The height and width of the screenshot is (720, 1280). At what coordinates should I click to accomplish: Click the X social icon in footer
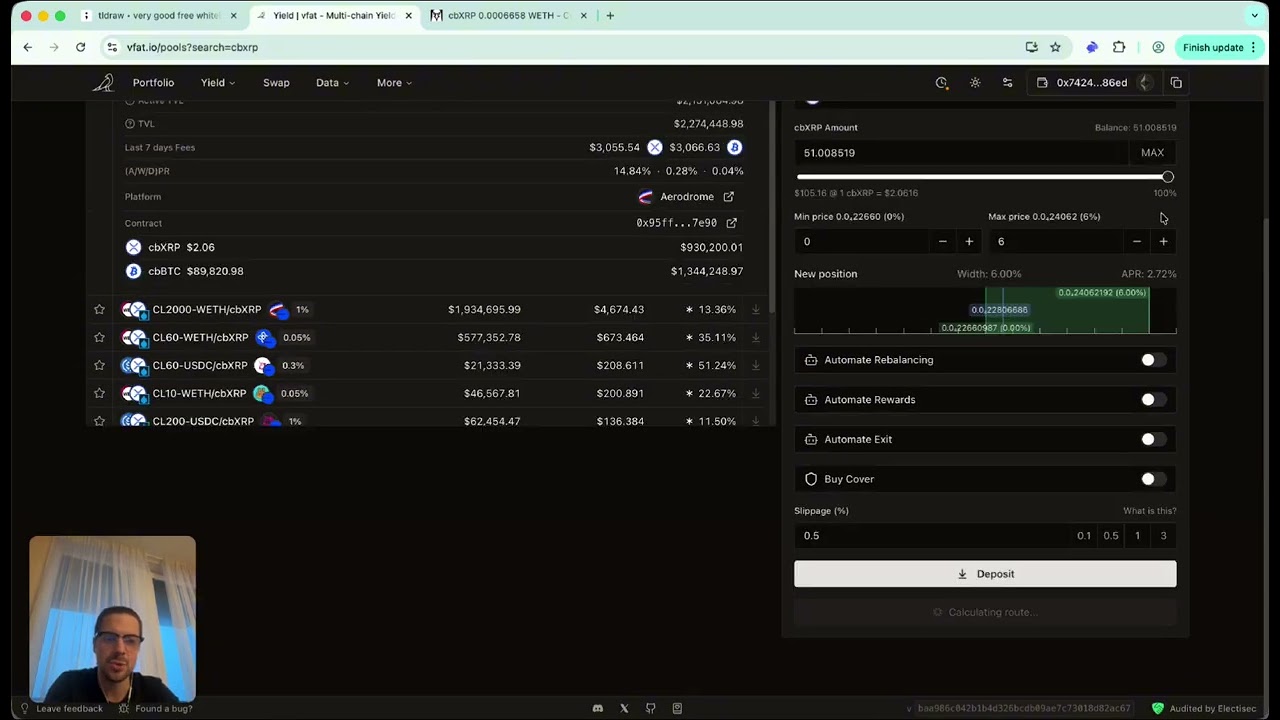tap(624, 708)
